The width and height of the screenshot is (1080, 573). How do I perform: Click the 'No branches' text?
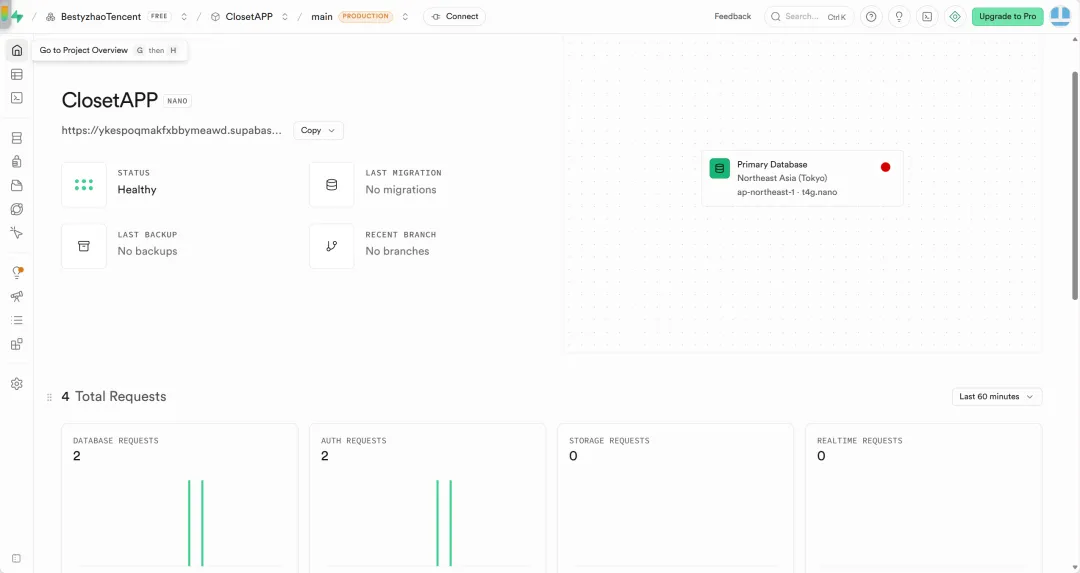[x=397, y=251]
